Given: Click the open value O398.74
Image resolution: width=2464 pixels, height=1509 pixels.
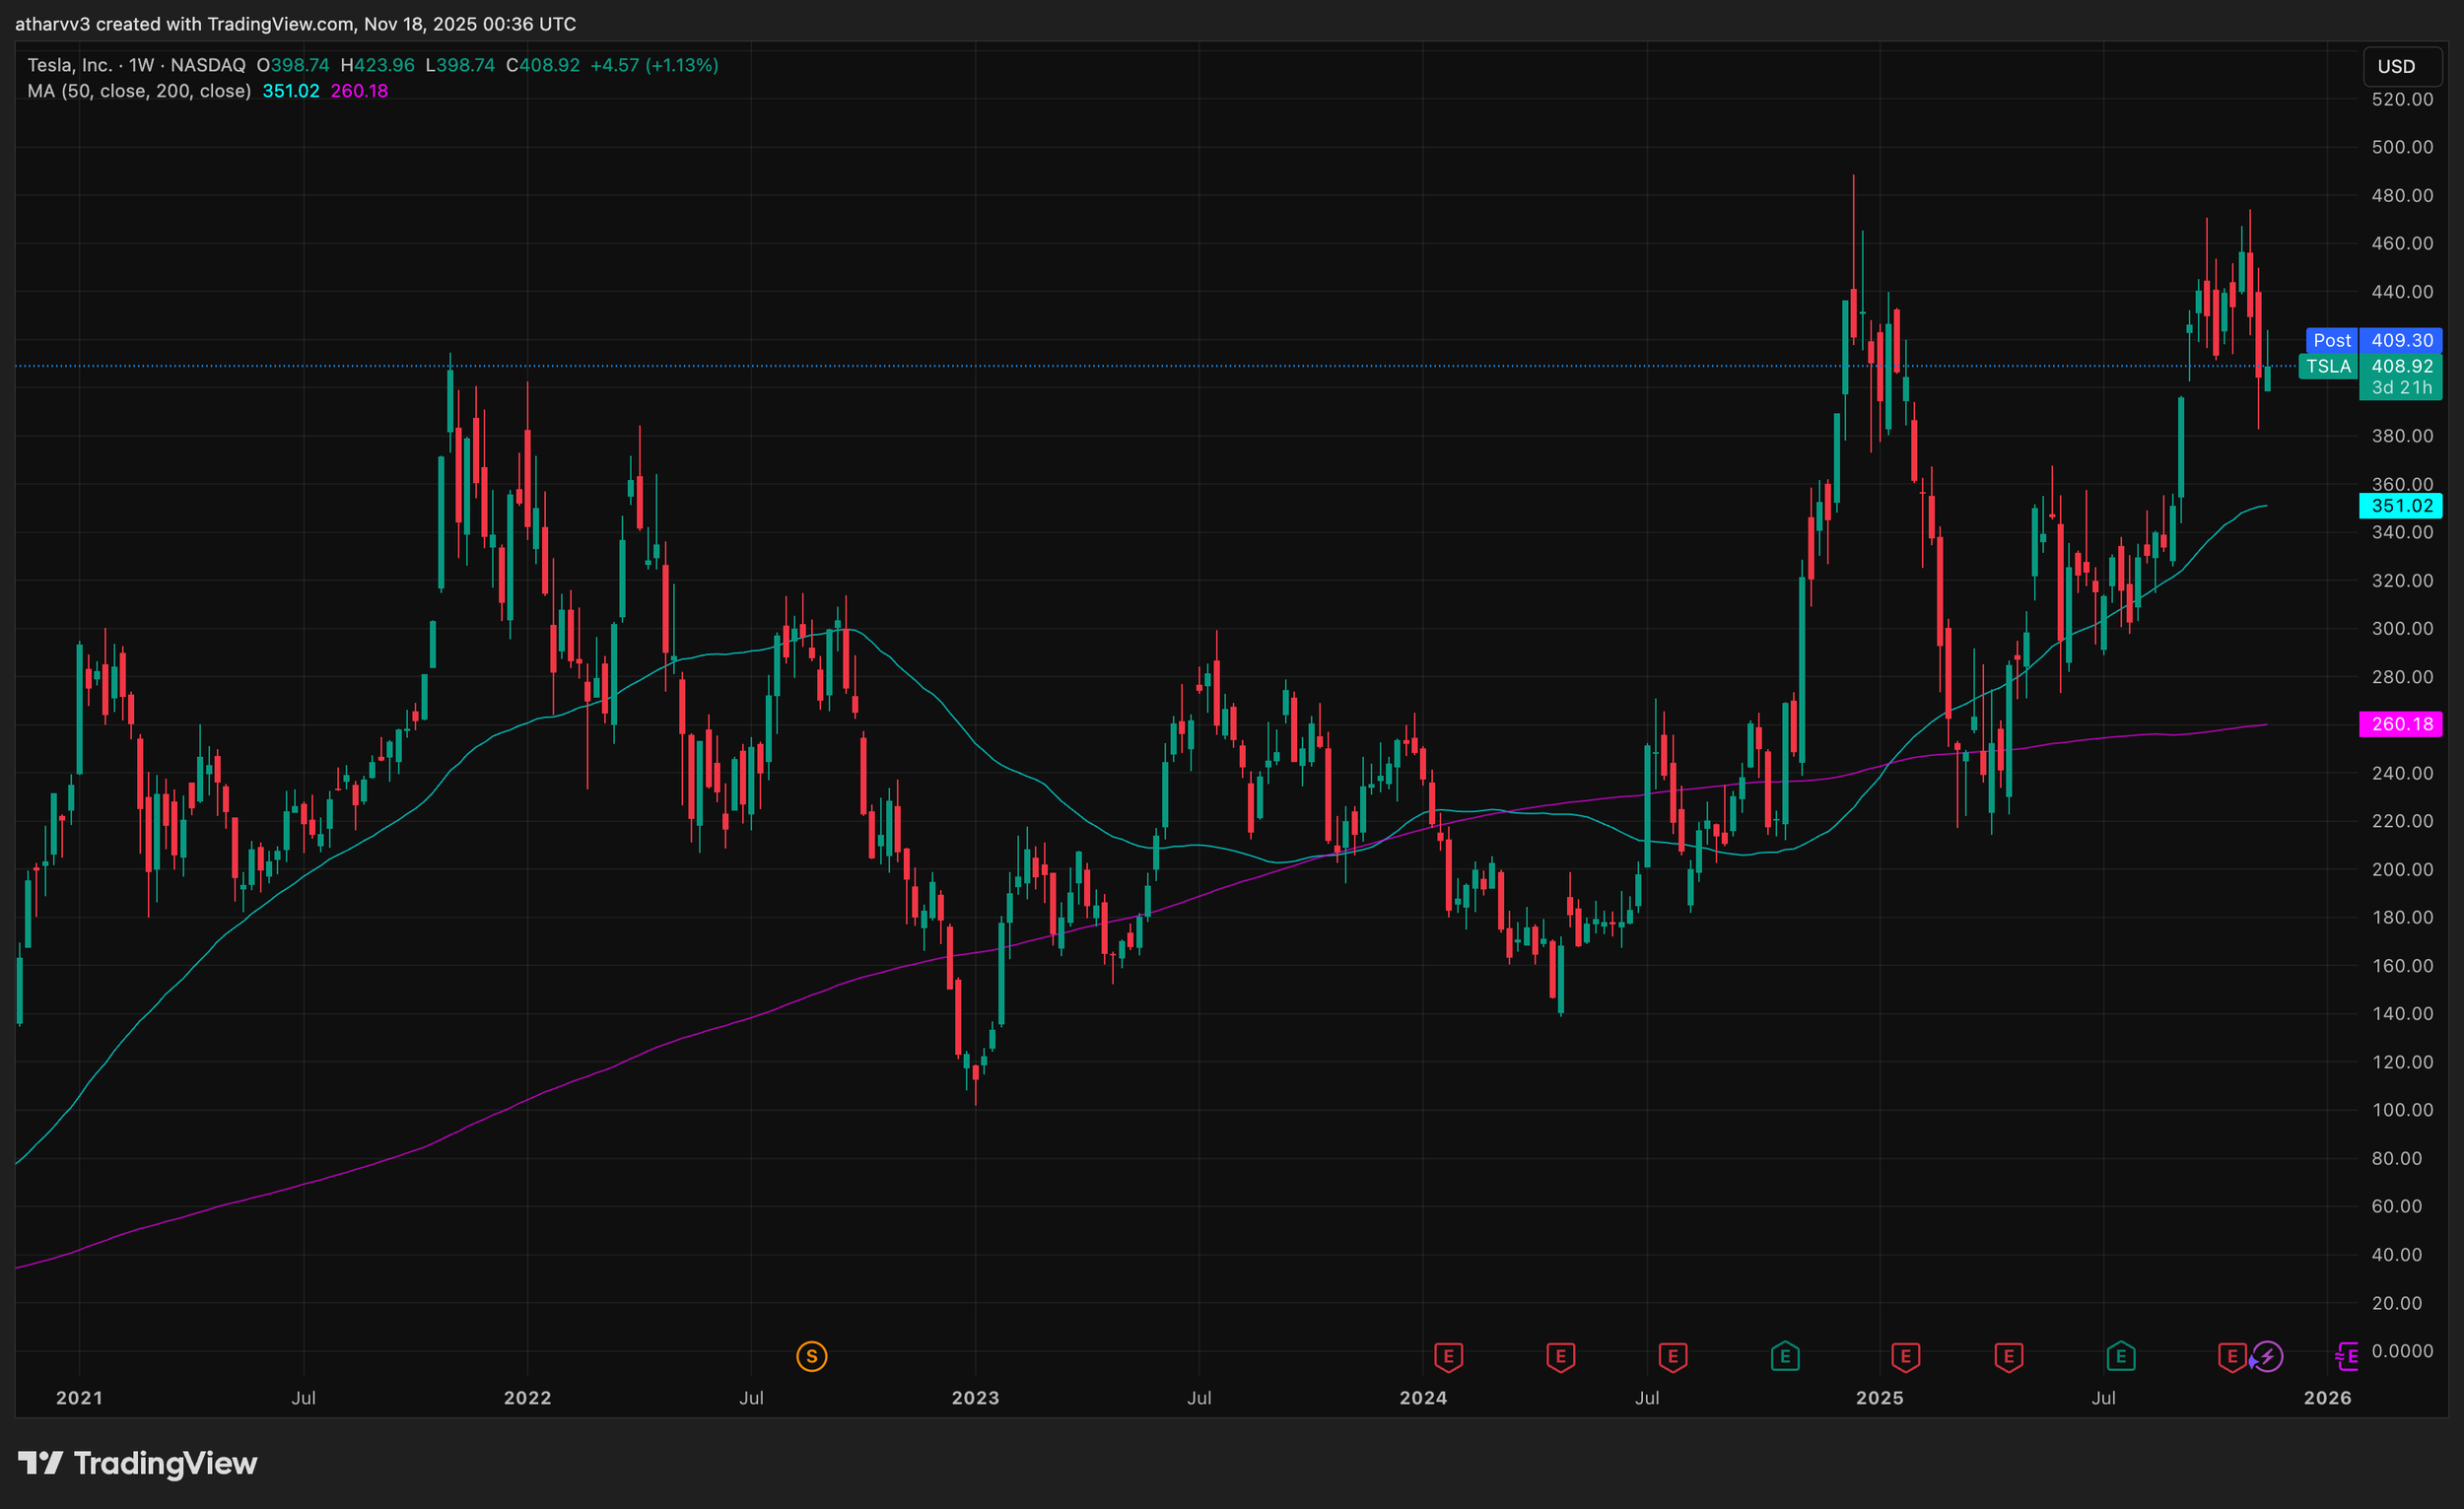Looking at the screenshot, I should pyautogui.click(x=293, y=65).
